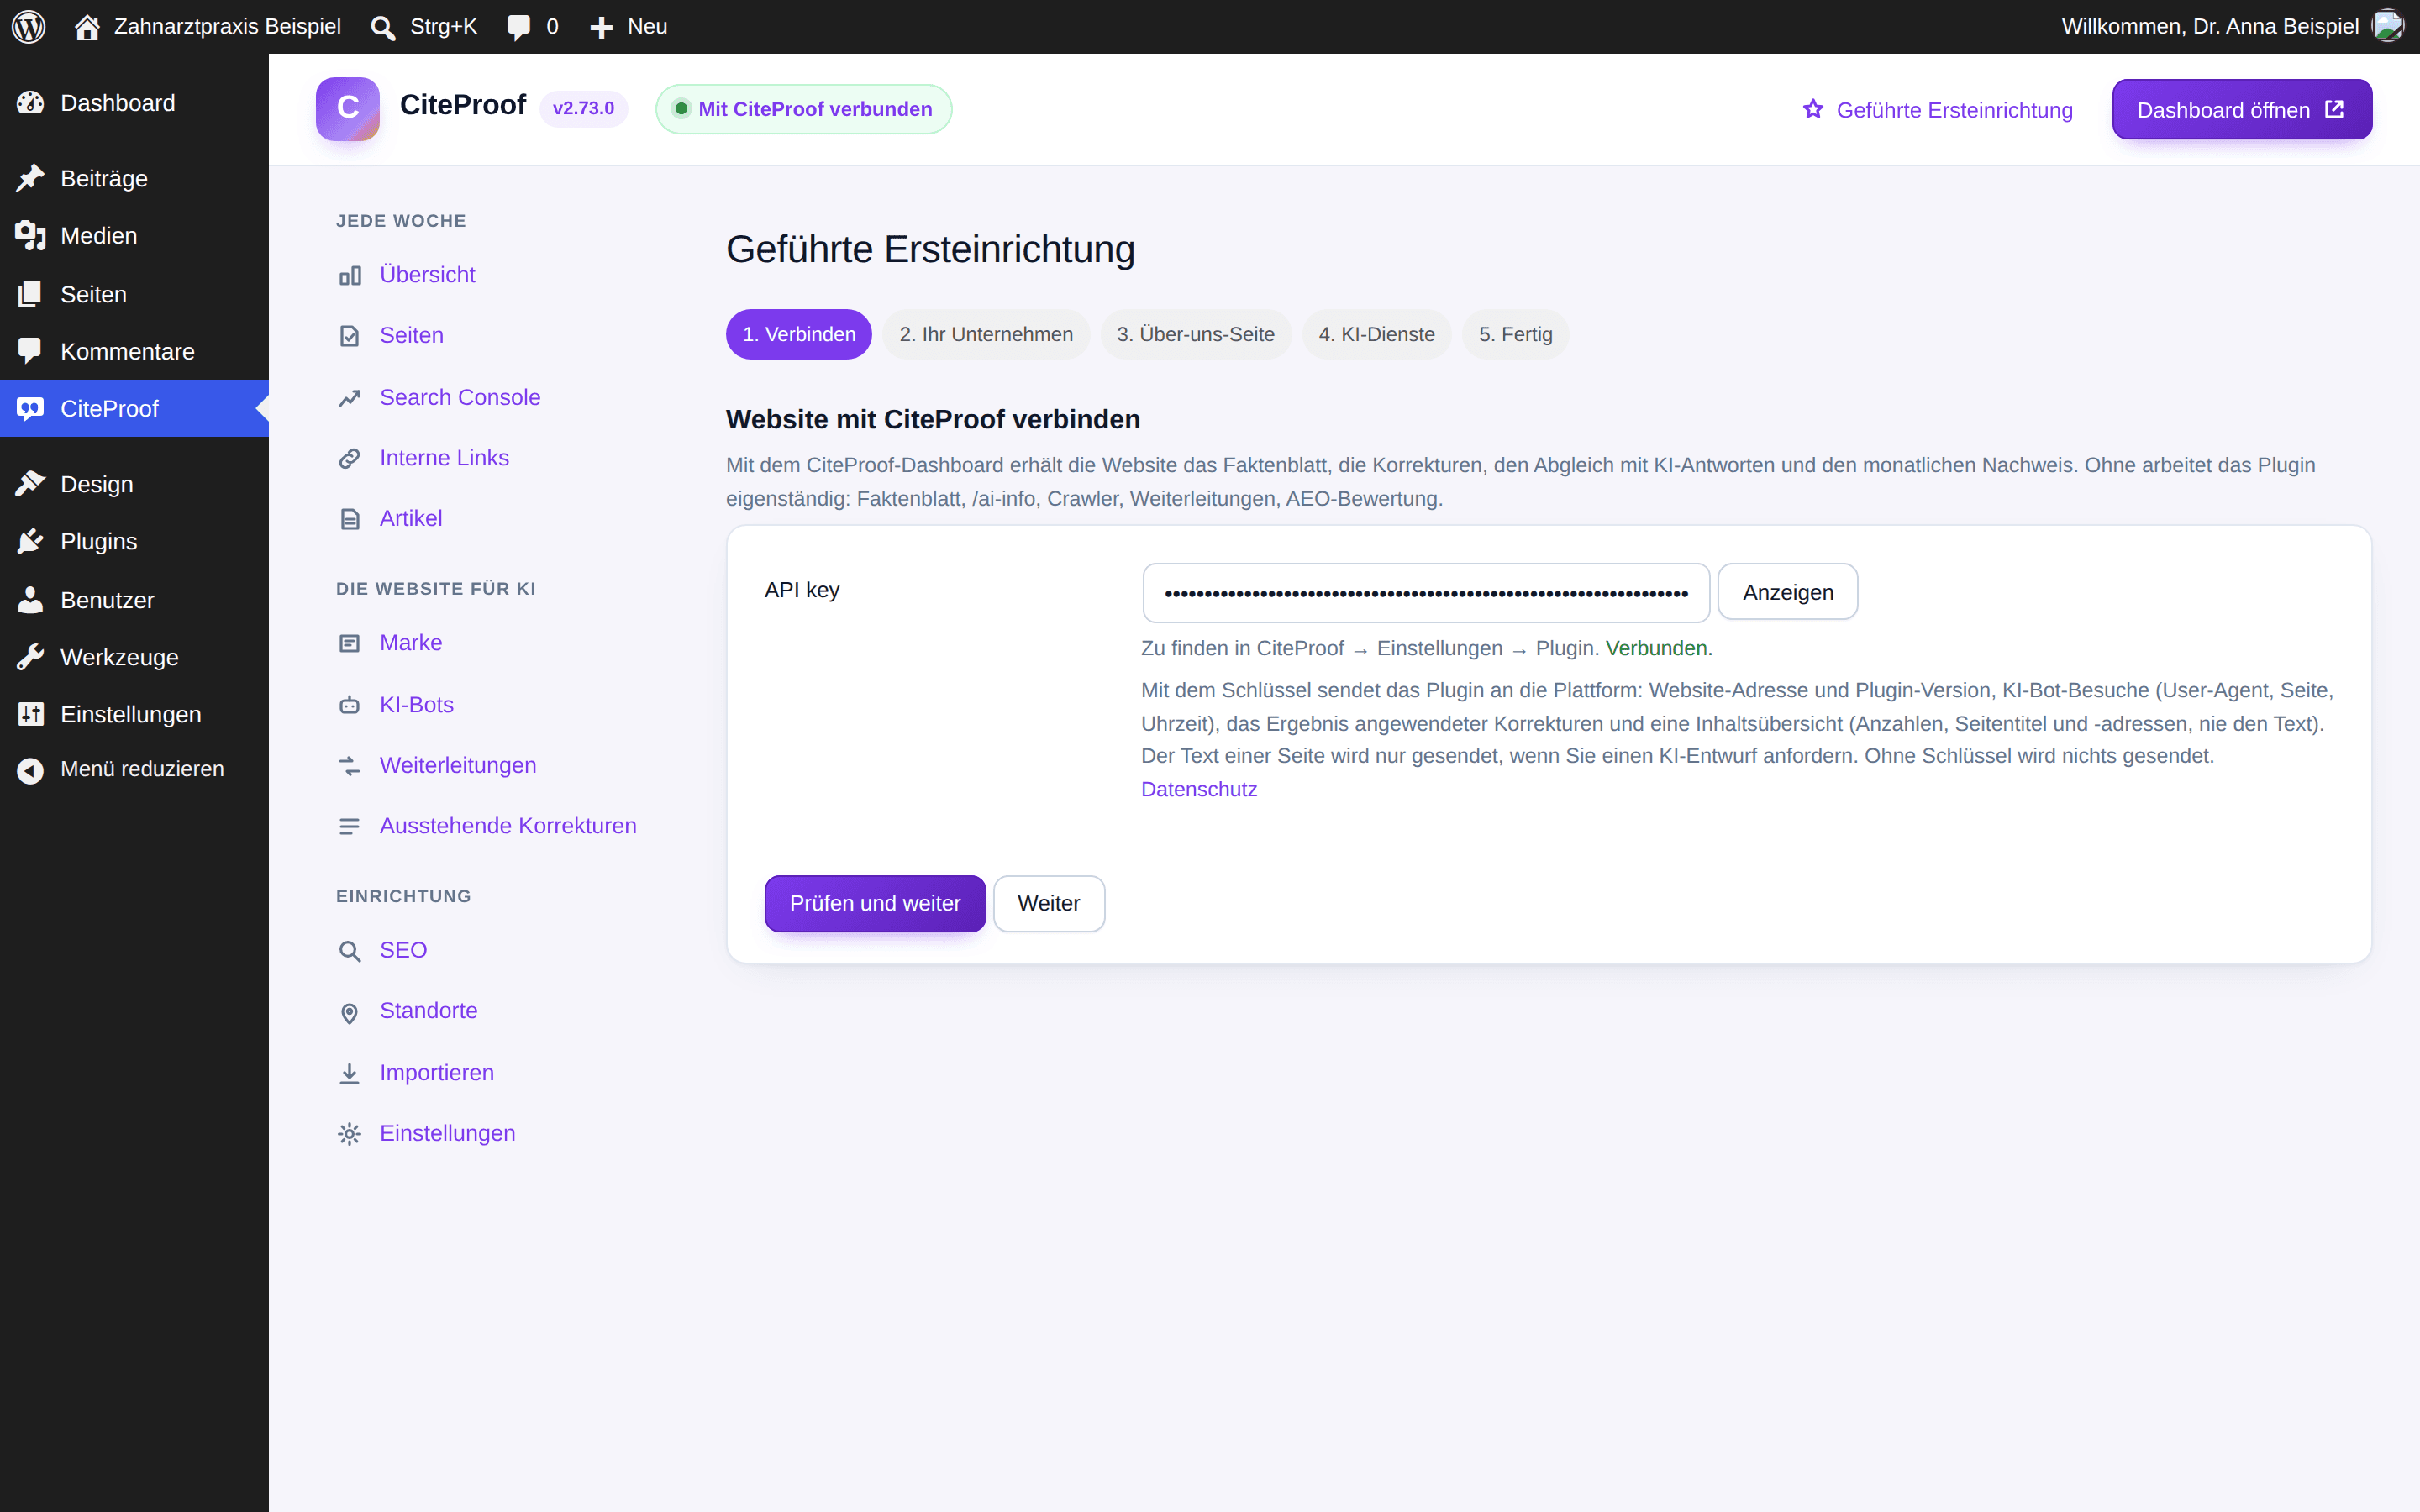Image resolution: width=2420 pixels, height=1512 pixels.
Task: Click the plus icon next to Neu
Action: 601,27
